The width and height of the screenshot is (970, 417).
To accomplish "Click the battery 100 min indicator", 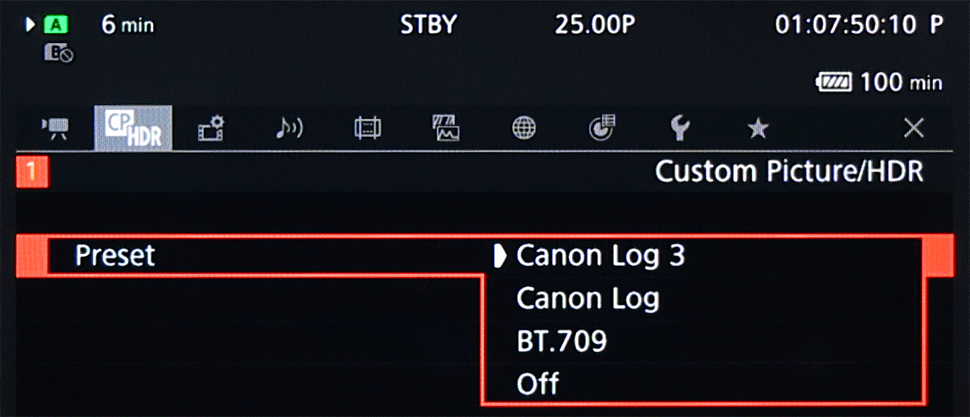I will tap(879, 82).
